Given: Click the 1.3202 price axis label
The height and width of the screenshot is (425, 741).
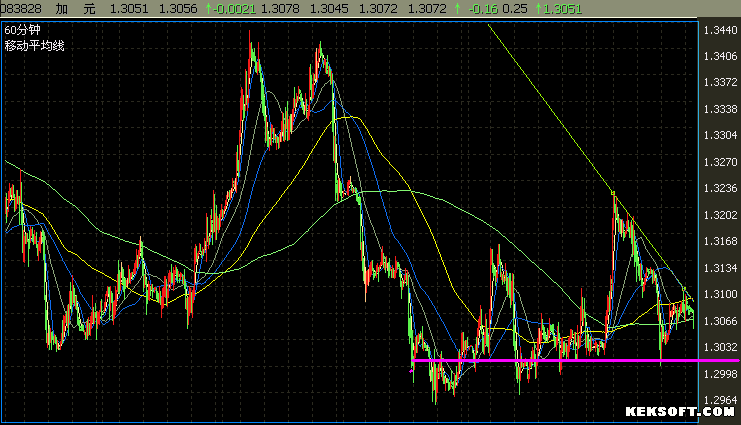Looking at the screenshot, I should pyautogui.click(x=720, y=215).
